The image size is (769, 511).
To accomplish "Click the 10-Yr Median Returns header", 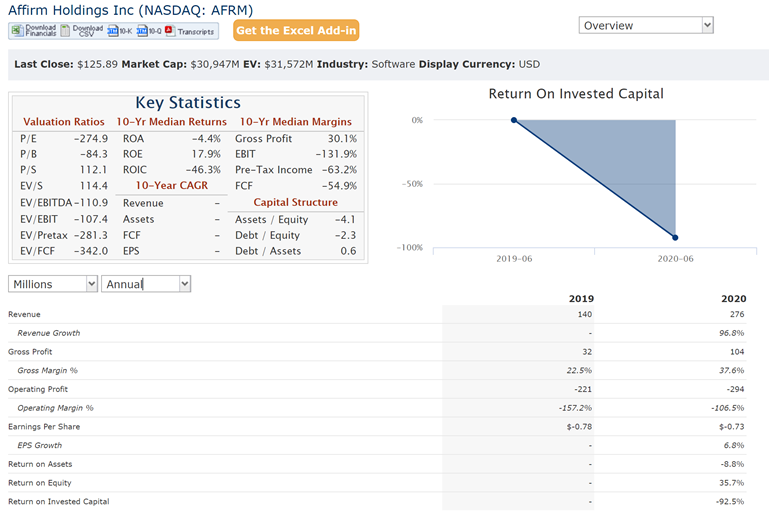I will (x=172, y=122).
